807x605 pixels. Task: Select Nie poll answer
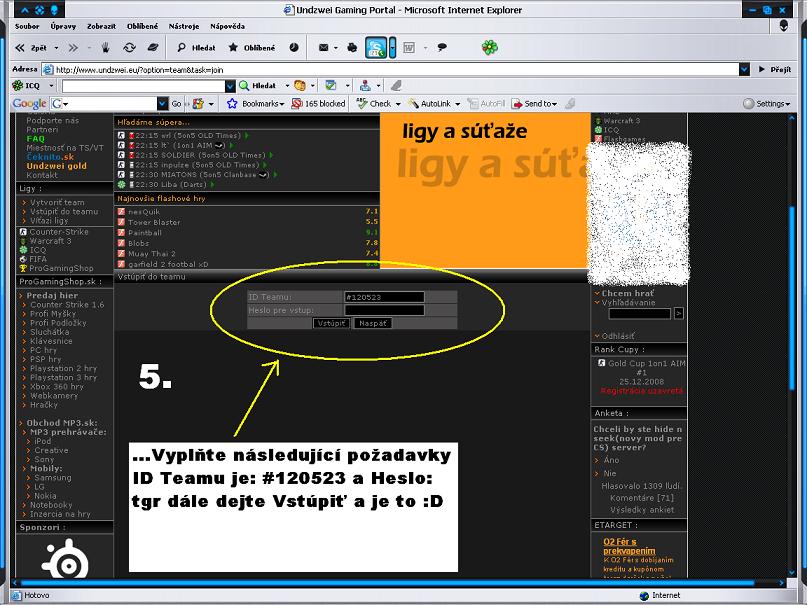click(x=609, y=473)
